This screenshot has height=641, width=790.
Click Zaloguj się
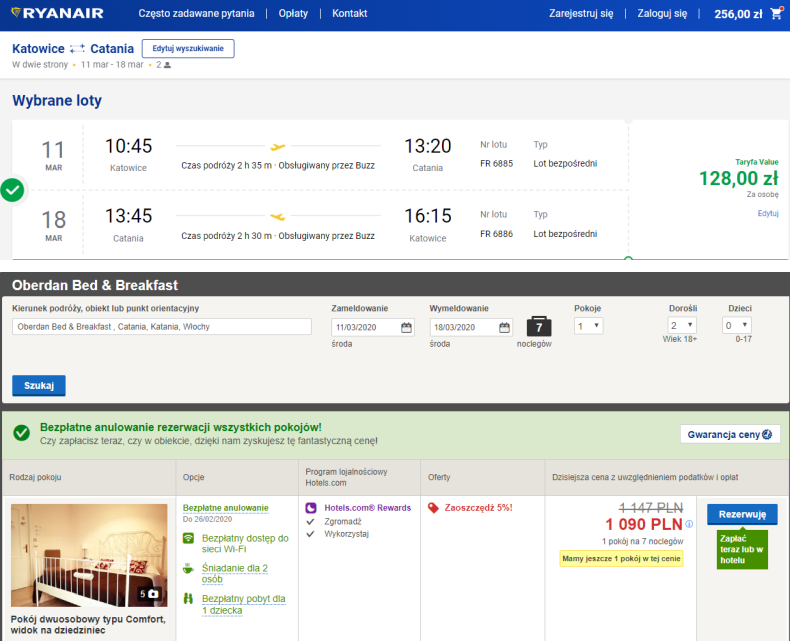(662, 14)
